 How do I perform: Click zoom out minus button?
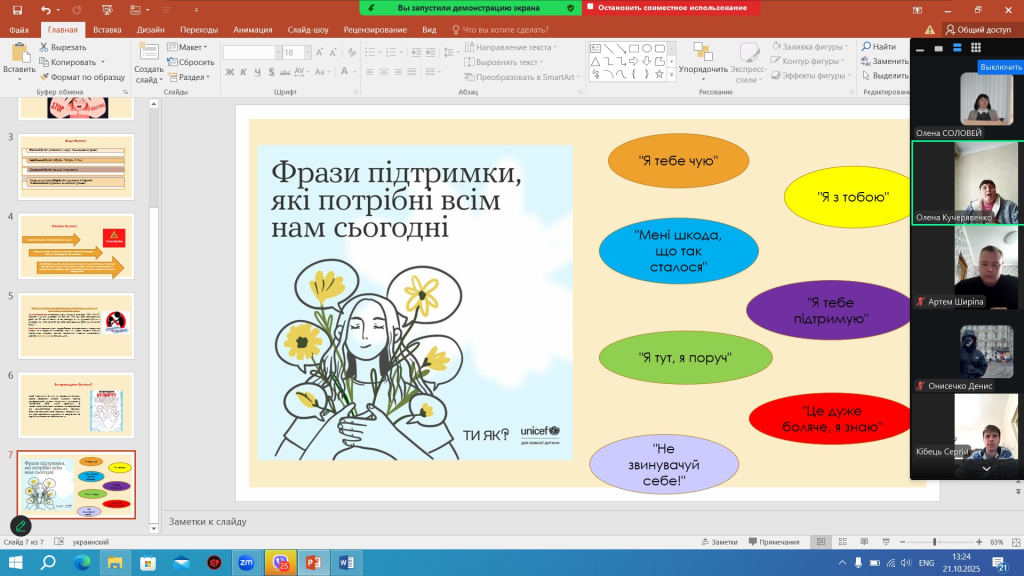(903, 542)
